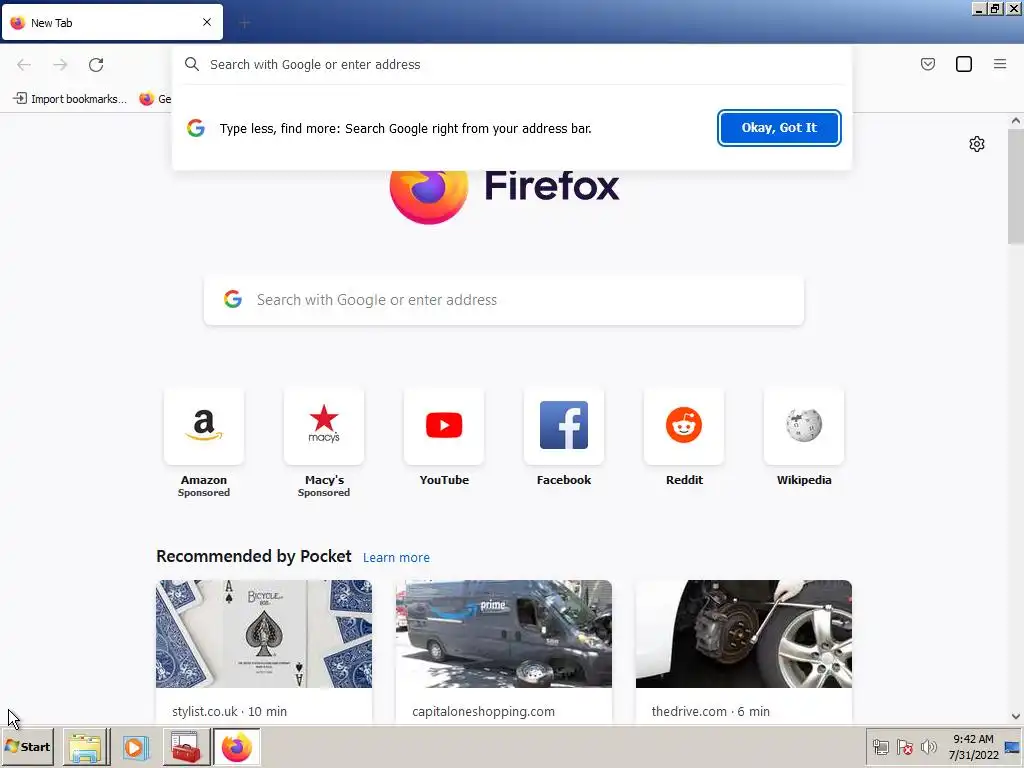The image size is (1024, 768).
Task: Open new tab personalize gear icon
Action: [976, 144]
